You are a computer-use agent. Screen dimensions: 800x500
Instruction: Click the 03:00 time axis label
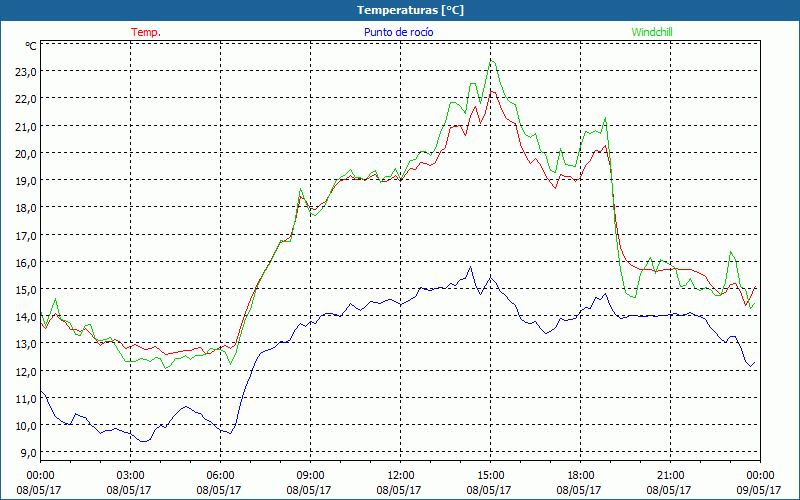(130, 475)
